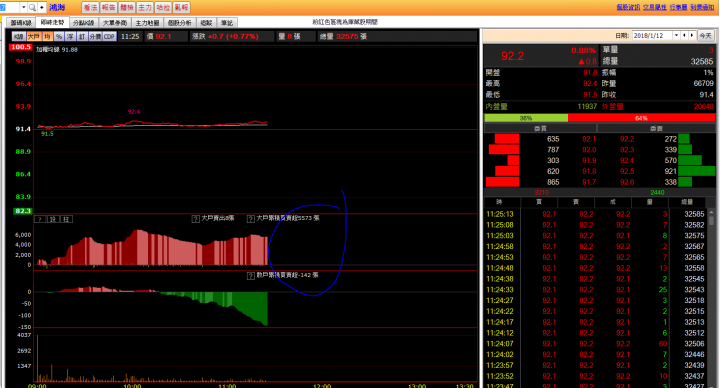
Task: Go to the next date arrow
Action: [x=692, y=35]
